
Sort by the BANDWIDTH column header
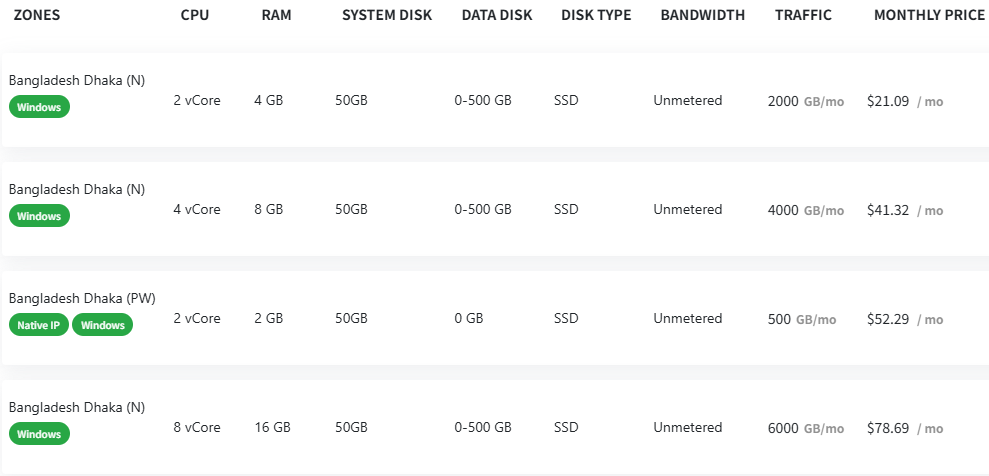coord(702,15)
